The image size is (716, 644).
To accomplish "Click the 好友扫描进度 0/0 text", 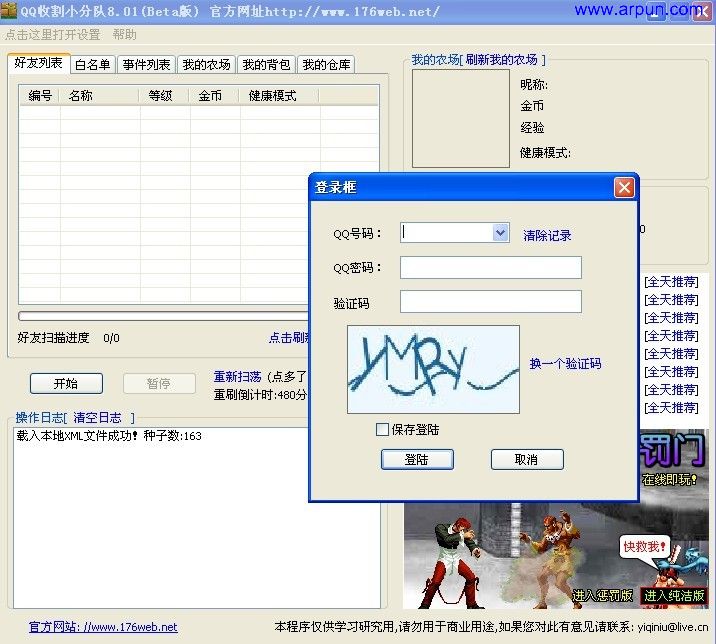I will coord(68,338).
